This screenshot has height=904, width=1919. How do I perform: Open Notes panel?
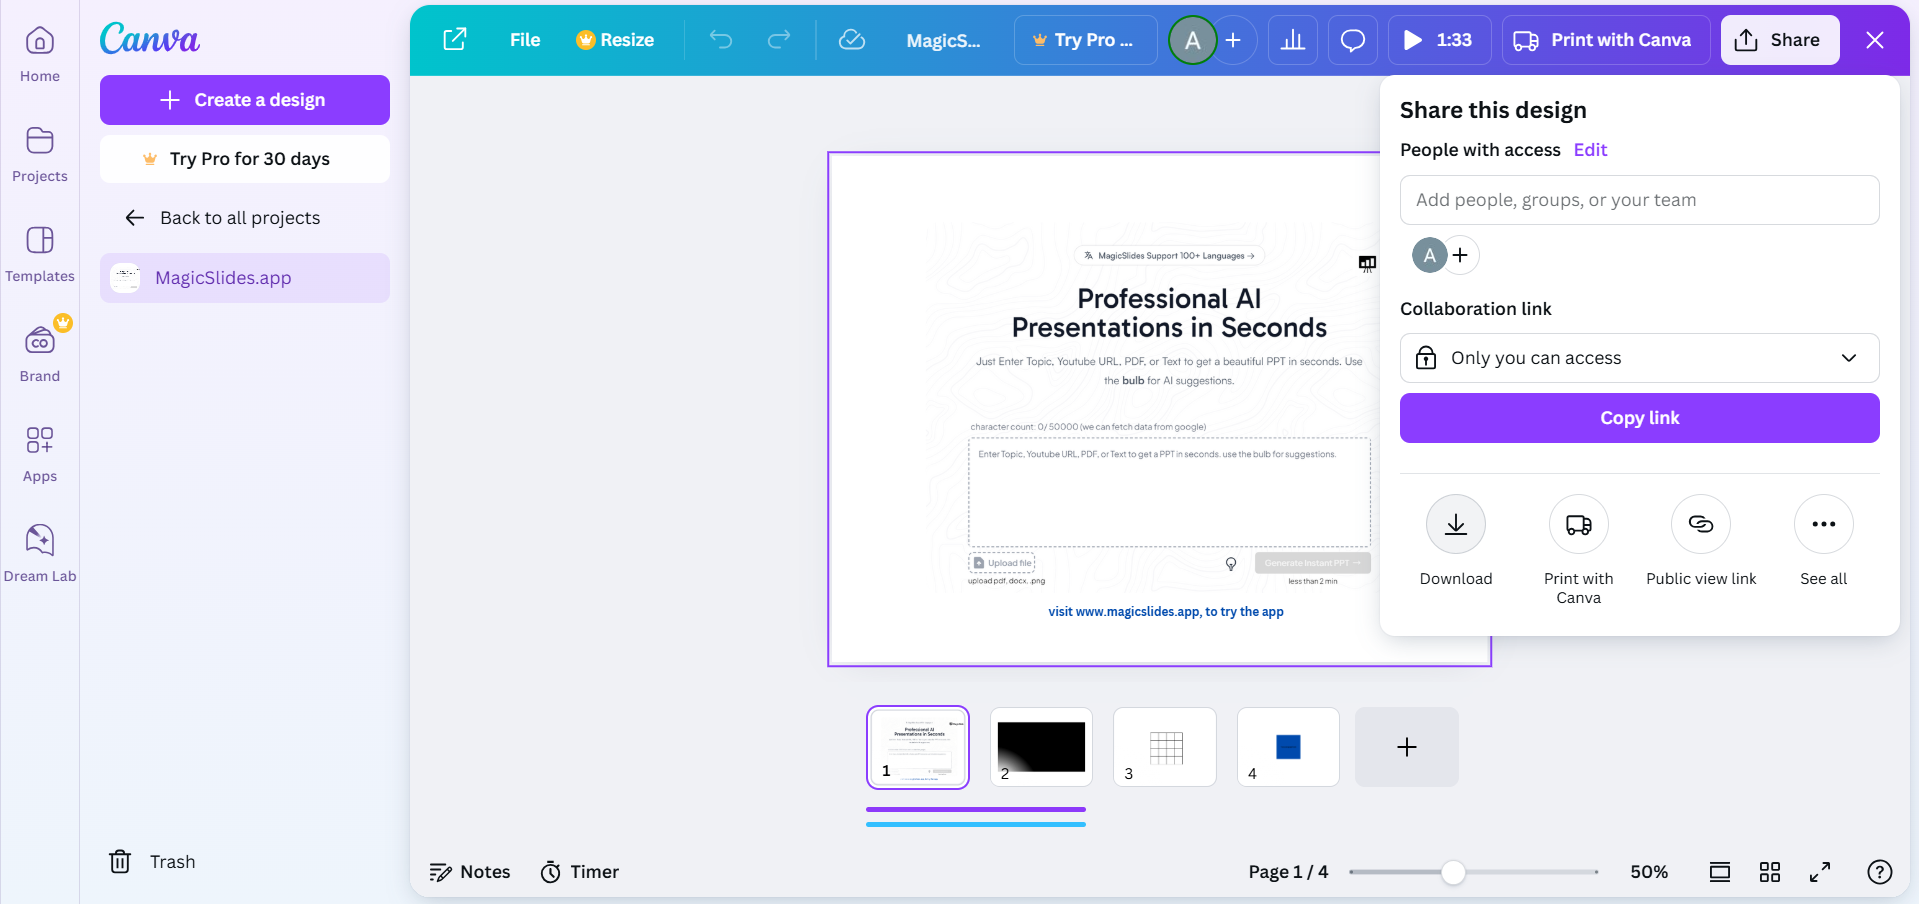click(470, 872)
